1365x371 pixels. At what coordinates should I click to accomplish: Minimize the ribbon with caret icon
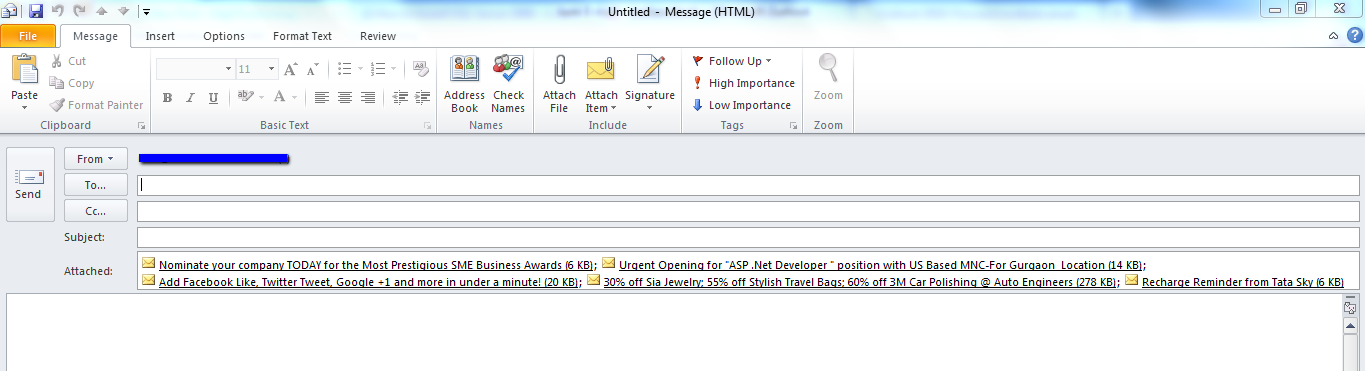(1333, 36)
